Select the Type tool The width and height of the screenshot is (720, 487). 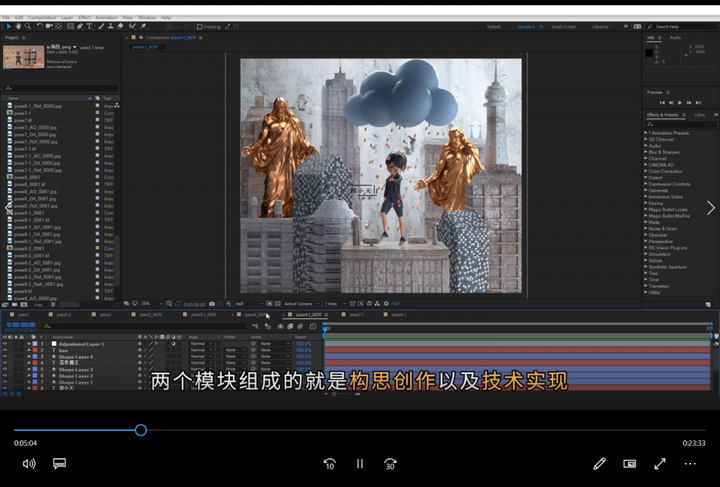click(x=91, y=26)
